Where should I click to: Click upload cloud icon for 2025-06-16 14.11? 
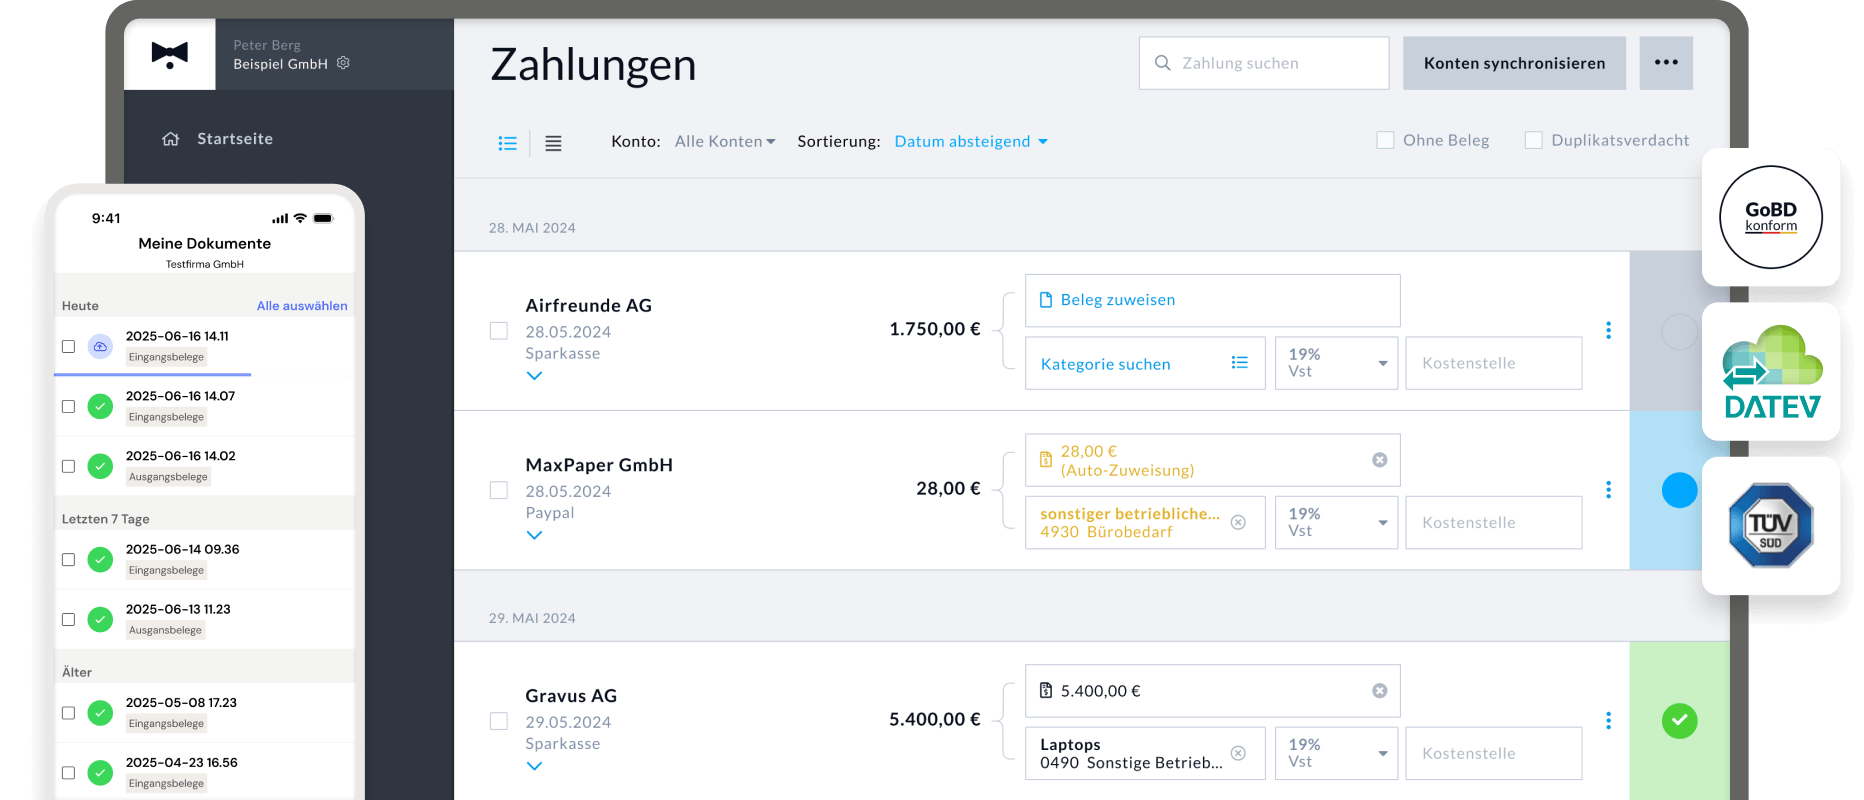(100, 347)
